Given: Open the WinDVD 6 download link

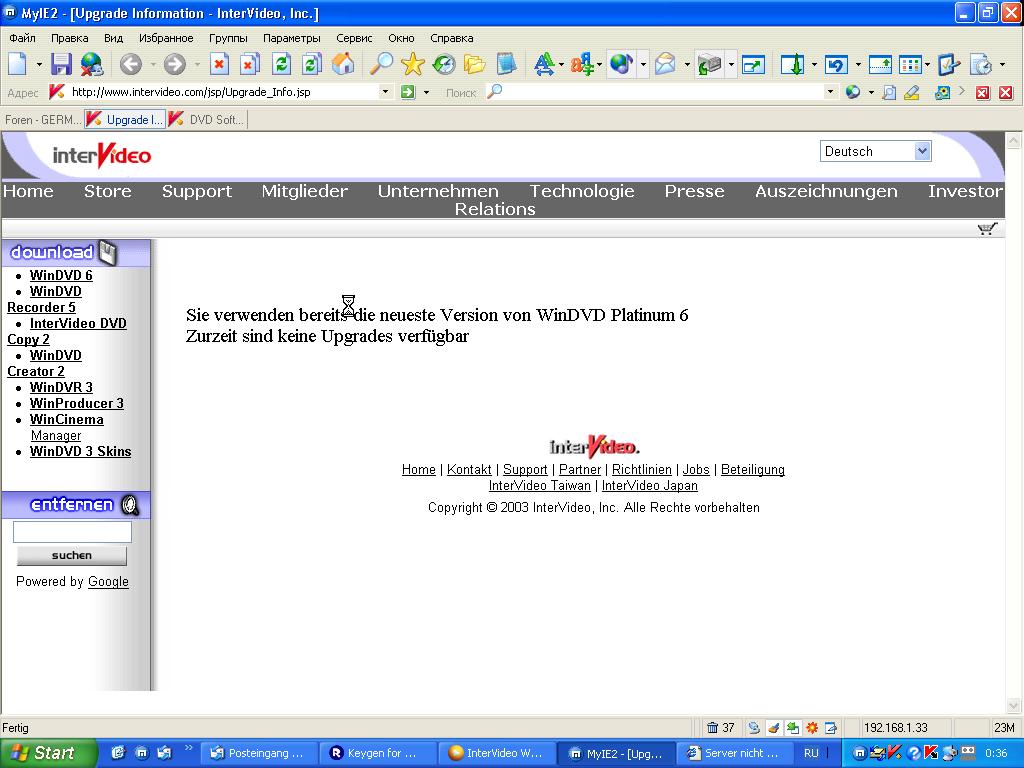Looking at the screenshot, I should point(61,276).
